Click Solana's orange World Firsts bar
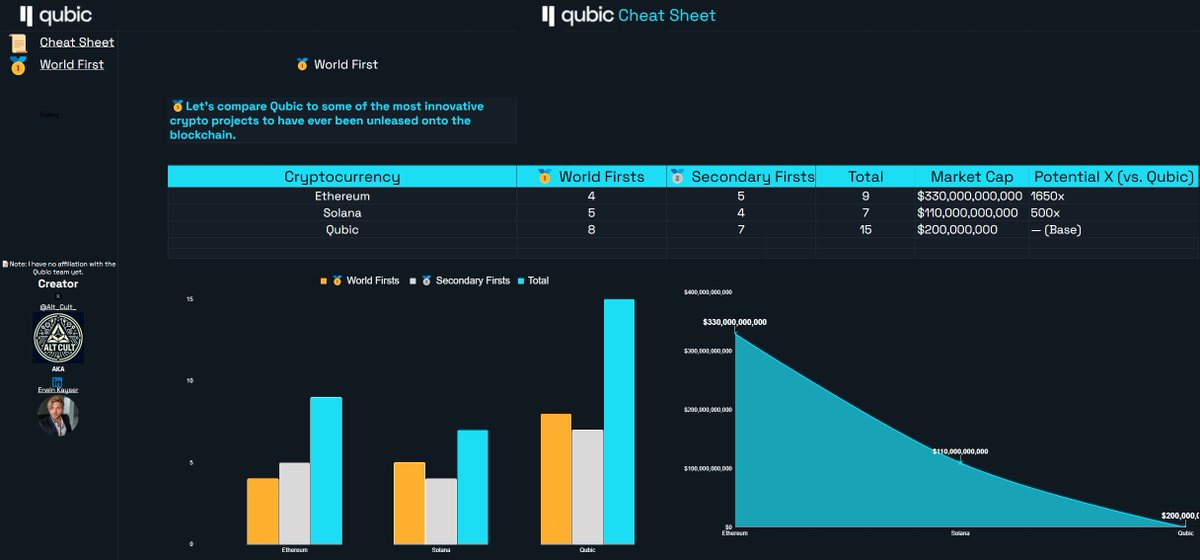Image resolution: width=1200 pixels, height=560 pixels. [x=409, y=503]
